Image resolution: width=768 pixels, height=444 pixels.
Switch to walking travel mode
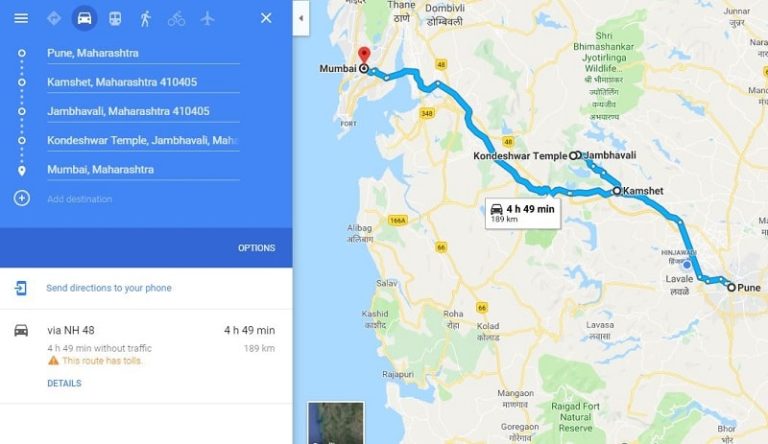pyautogui.click(x=145, y=19)
